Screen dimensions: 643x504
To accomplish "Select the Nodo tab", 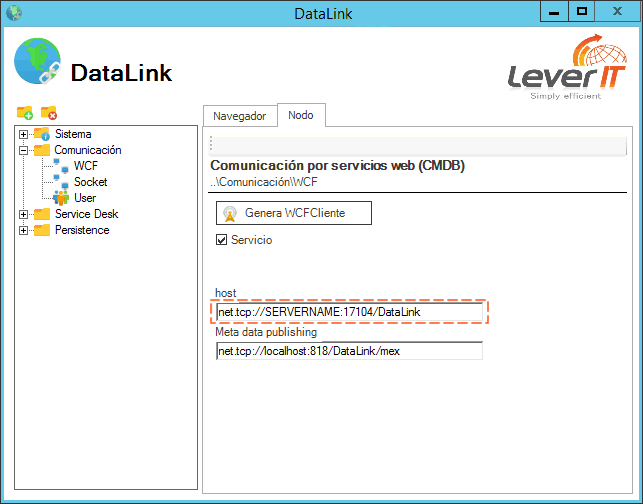I will (x=301, y=115).
